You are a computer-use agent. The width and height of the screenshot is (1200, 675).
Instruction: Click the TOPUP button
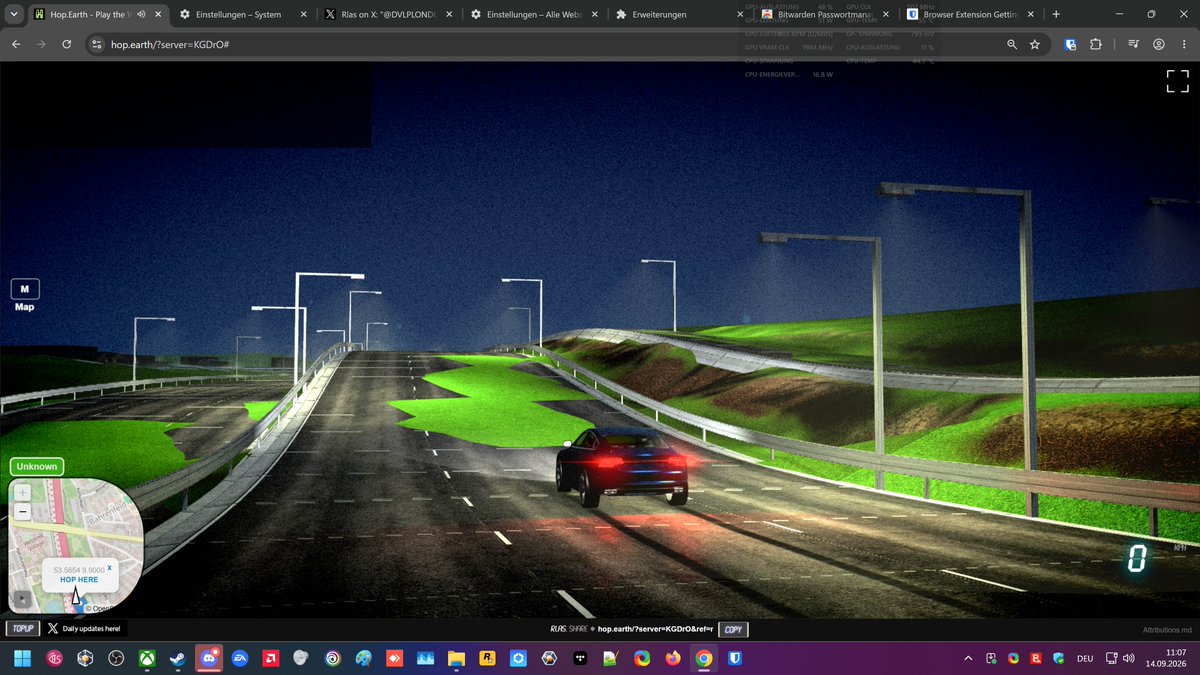[x=22, y=629]
